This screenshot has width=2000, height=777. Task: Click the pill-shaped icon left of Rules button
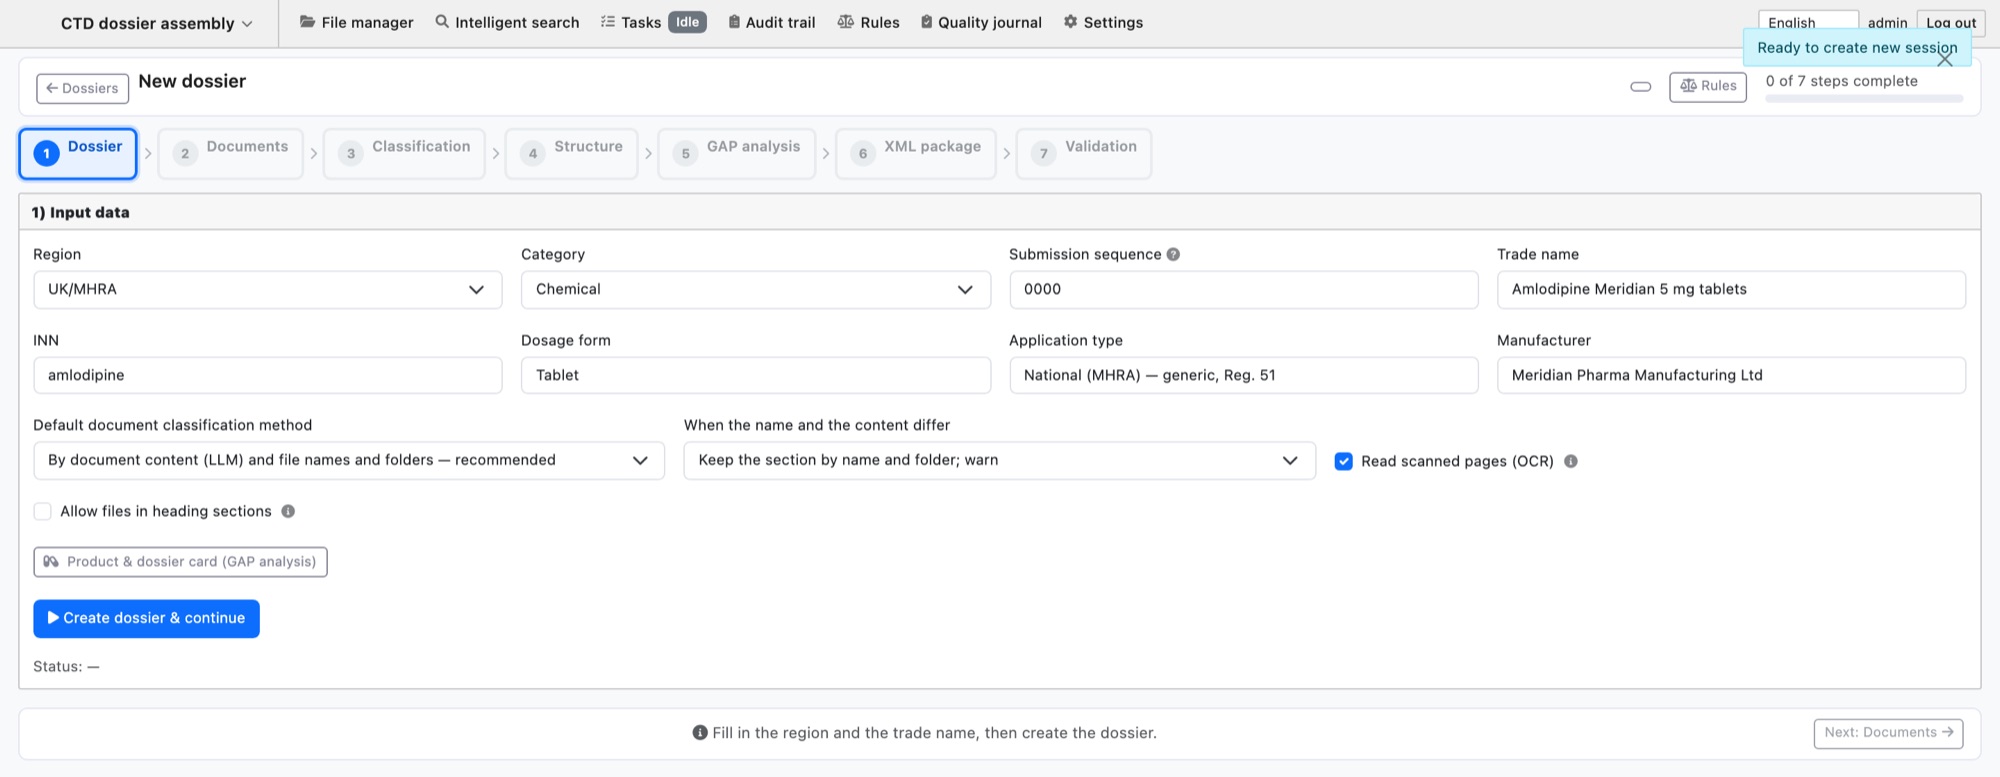1641,86
